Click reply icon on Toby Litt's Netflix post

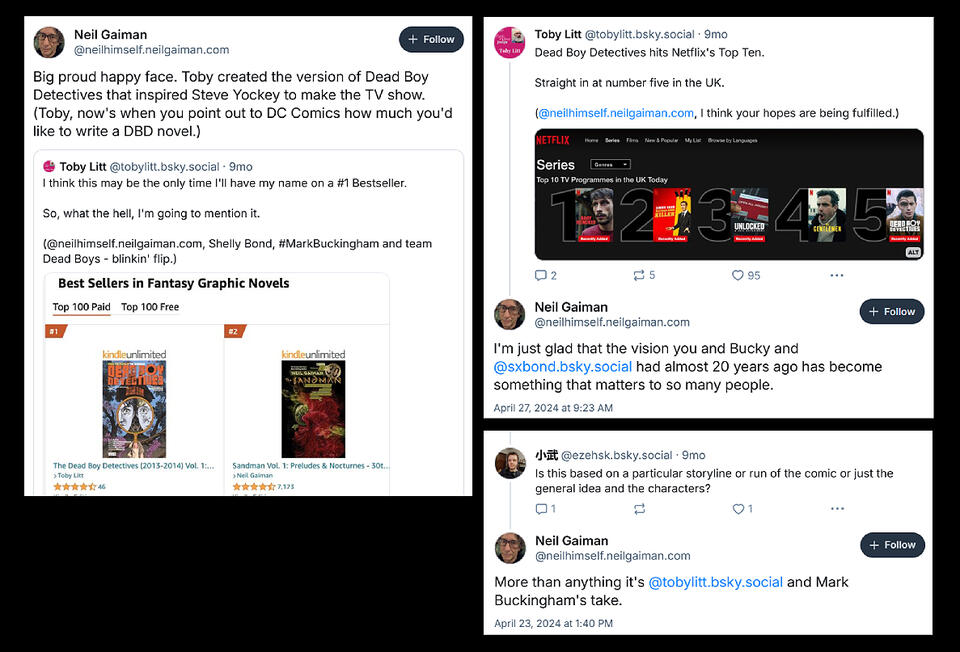pos(541,275)
